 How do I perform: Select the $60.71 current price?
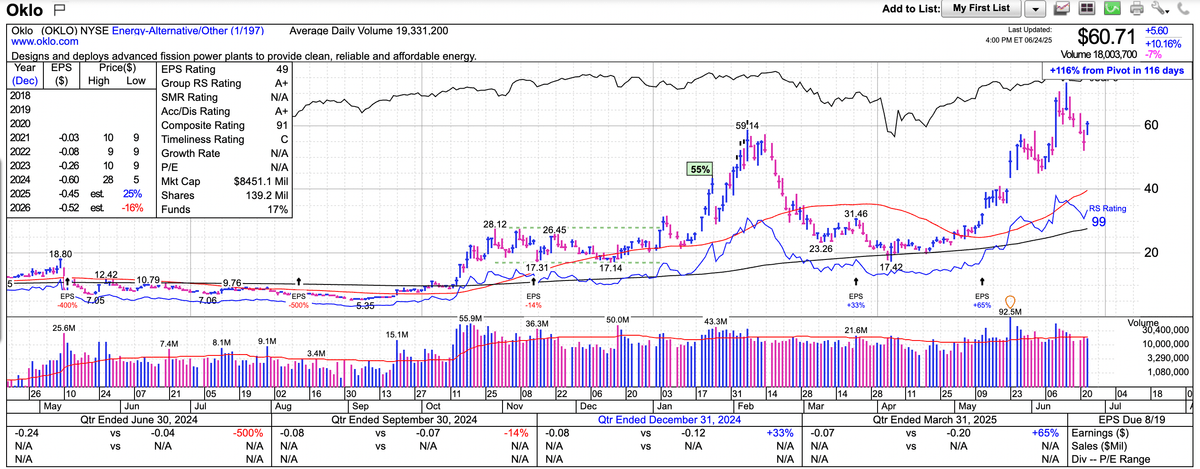(1106, 38)
